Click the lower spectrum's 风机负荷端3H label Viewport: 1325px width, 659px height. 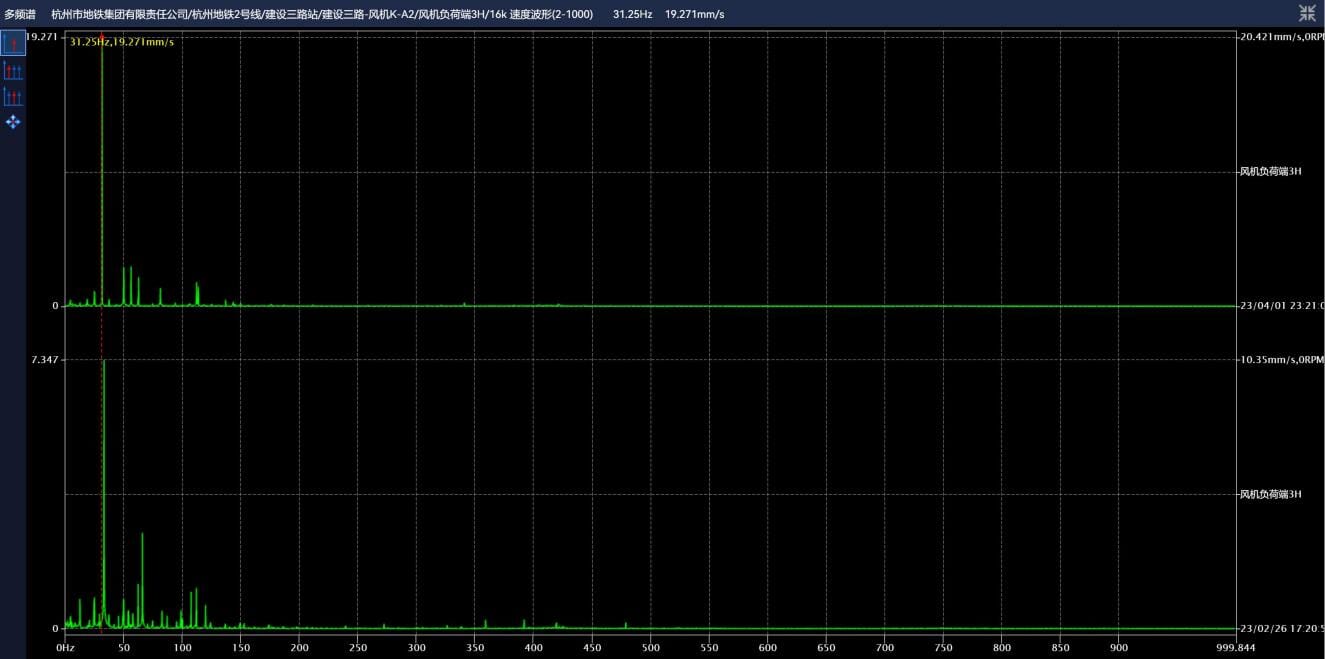(x=1270, y=494)
